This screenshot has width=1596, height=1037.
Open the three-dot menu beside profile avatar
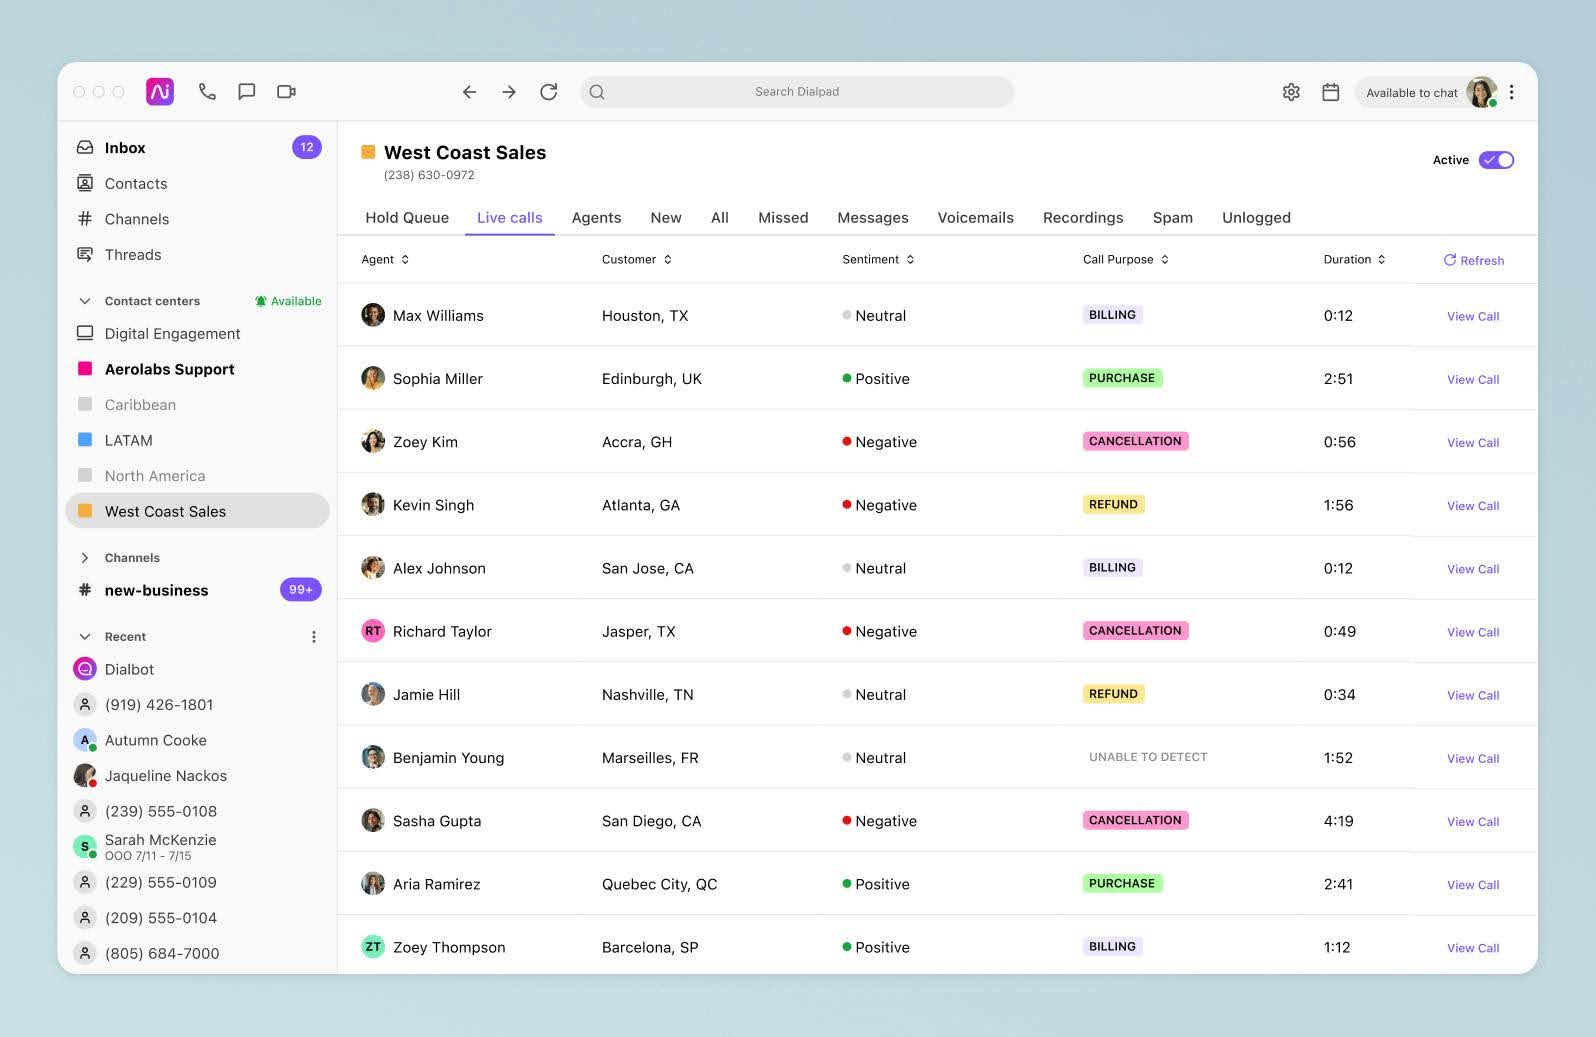coord(1511,92)
